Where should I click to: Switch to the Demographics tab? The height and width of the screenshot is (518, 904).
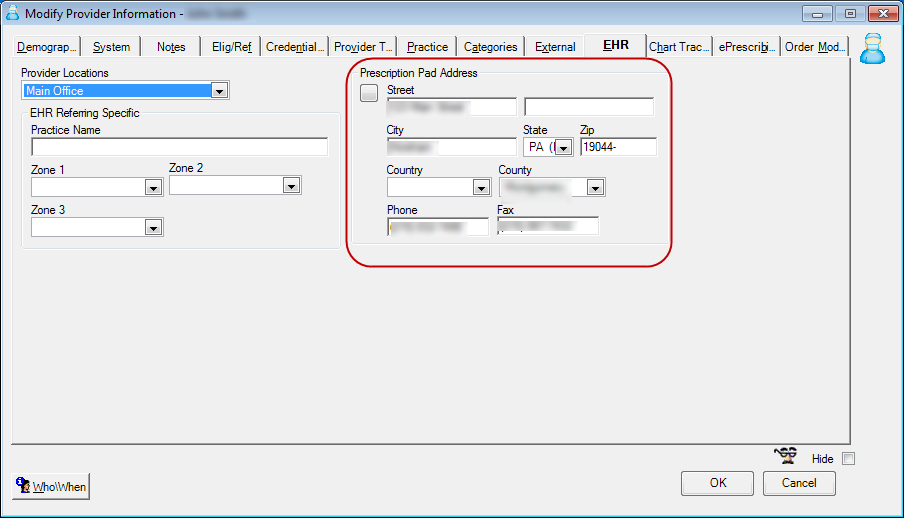tap(46, 47)
